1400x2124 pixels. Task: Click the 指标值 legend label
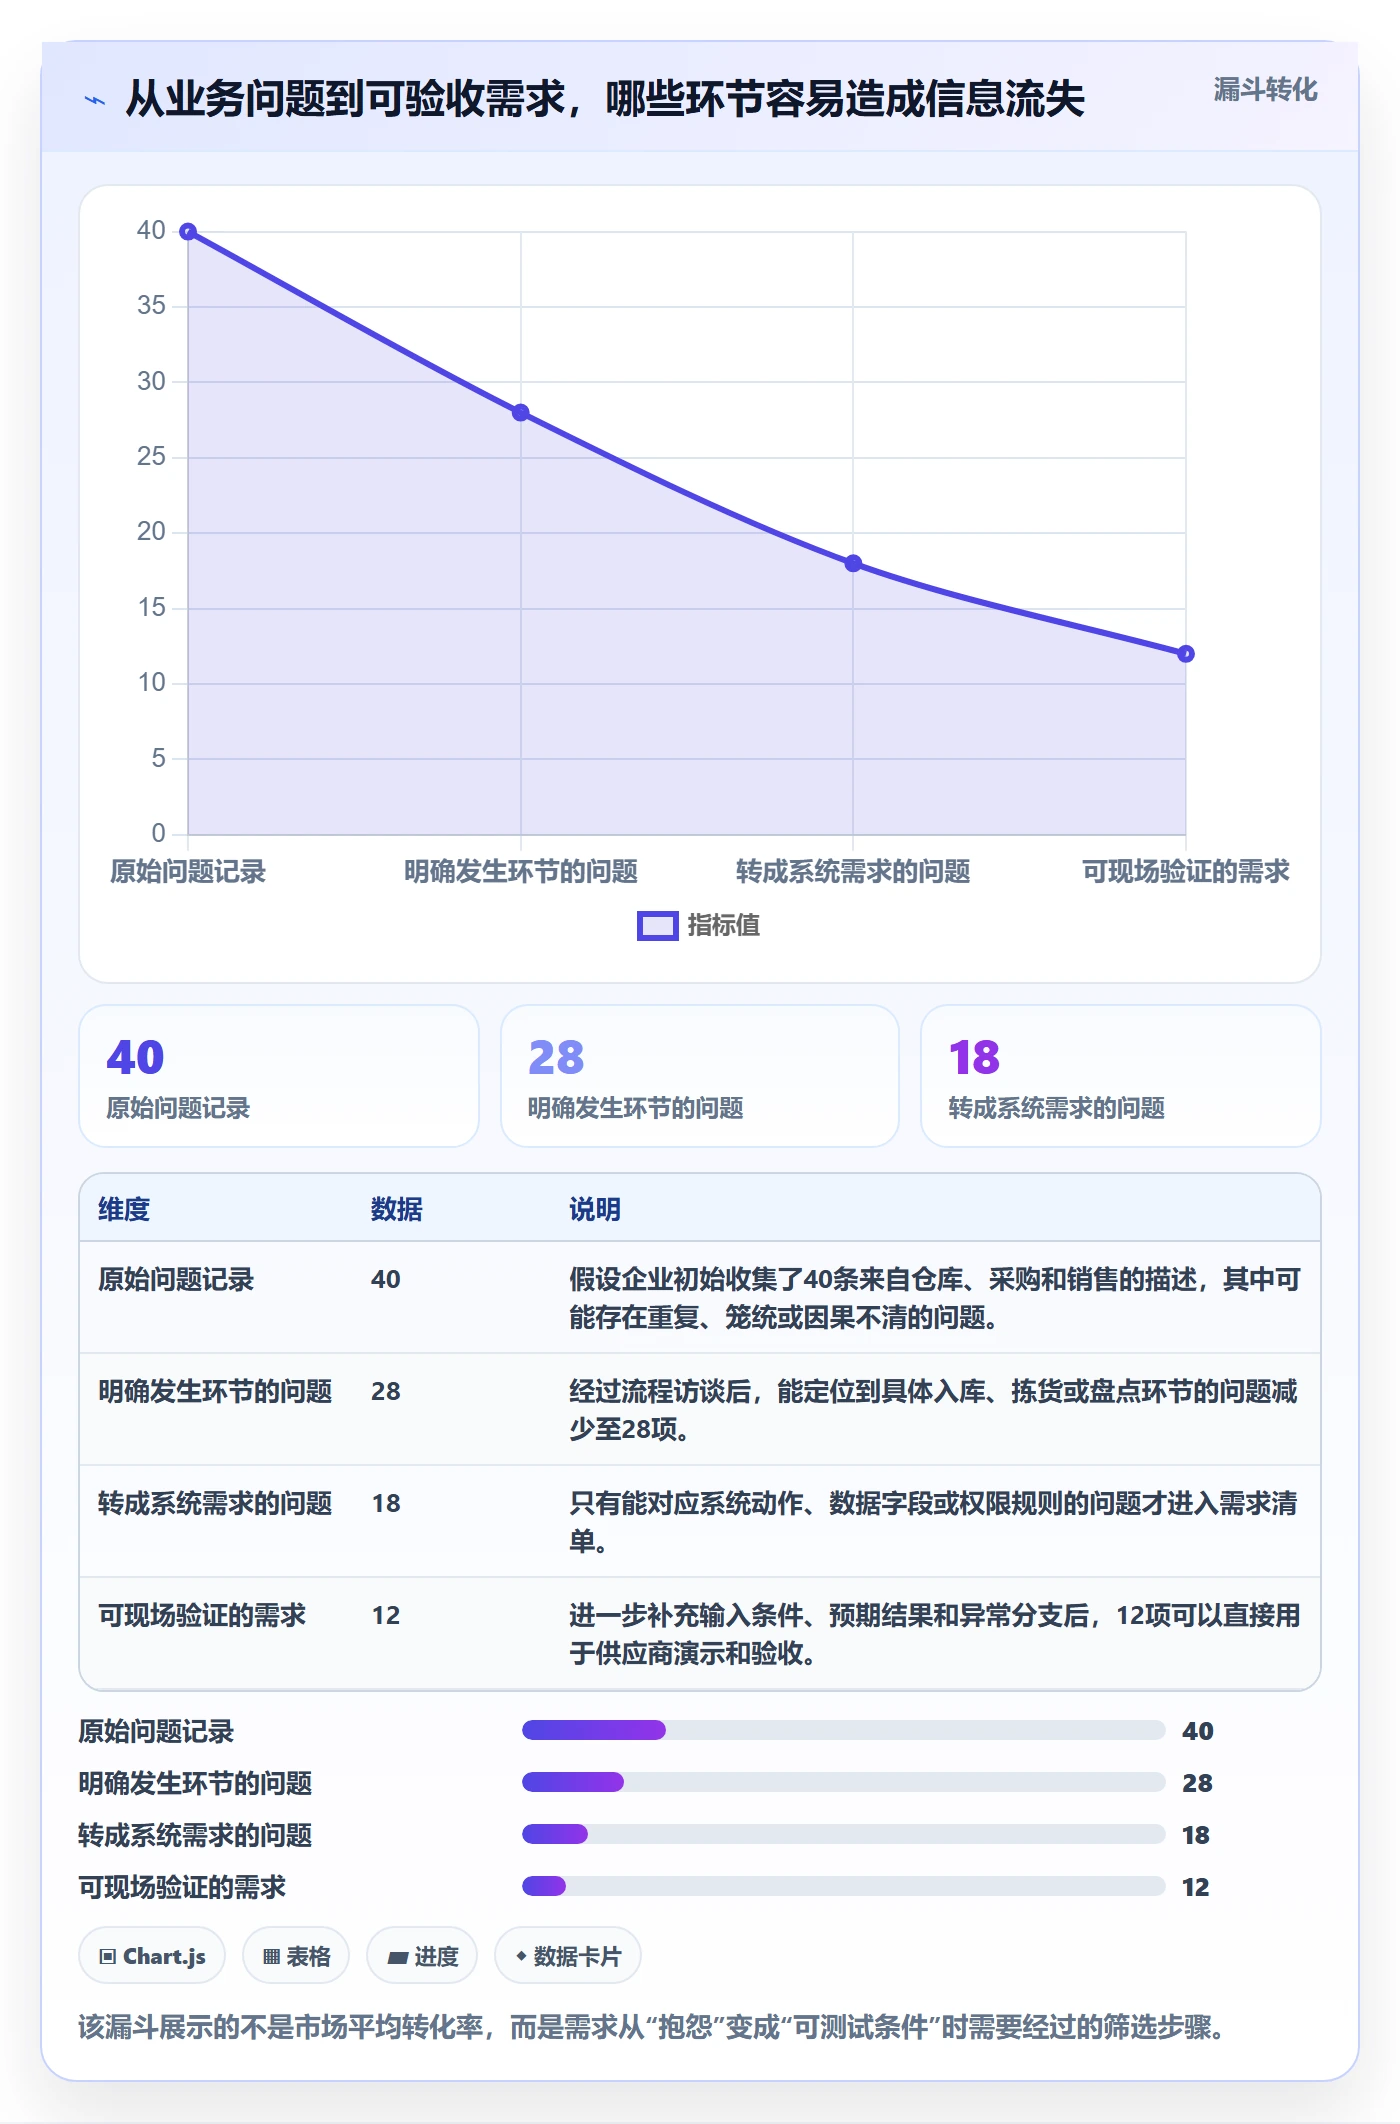[724, 926]
